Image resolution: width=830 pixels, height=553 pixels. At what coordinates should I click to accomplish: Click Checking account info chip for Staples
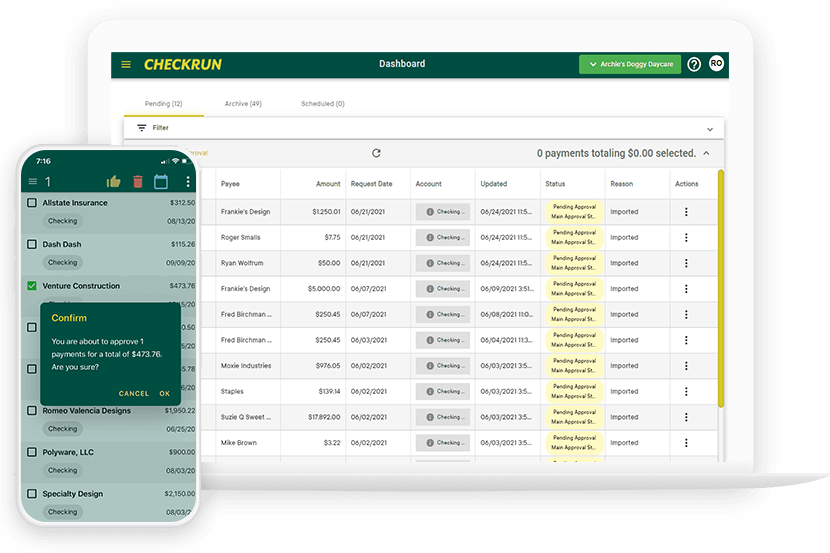point(443,392)
